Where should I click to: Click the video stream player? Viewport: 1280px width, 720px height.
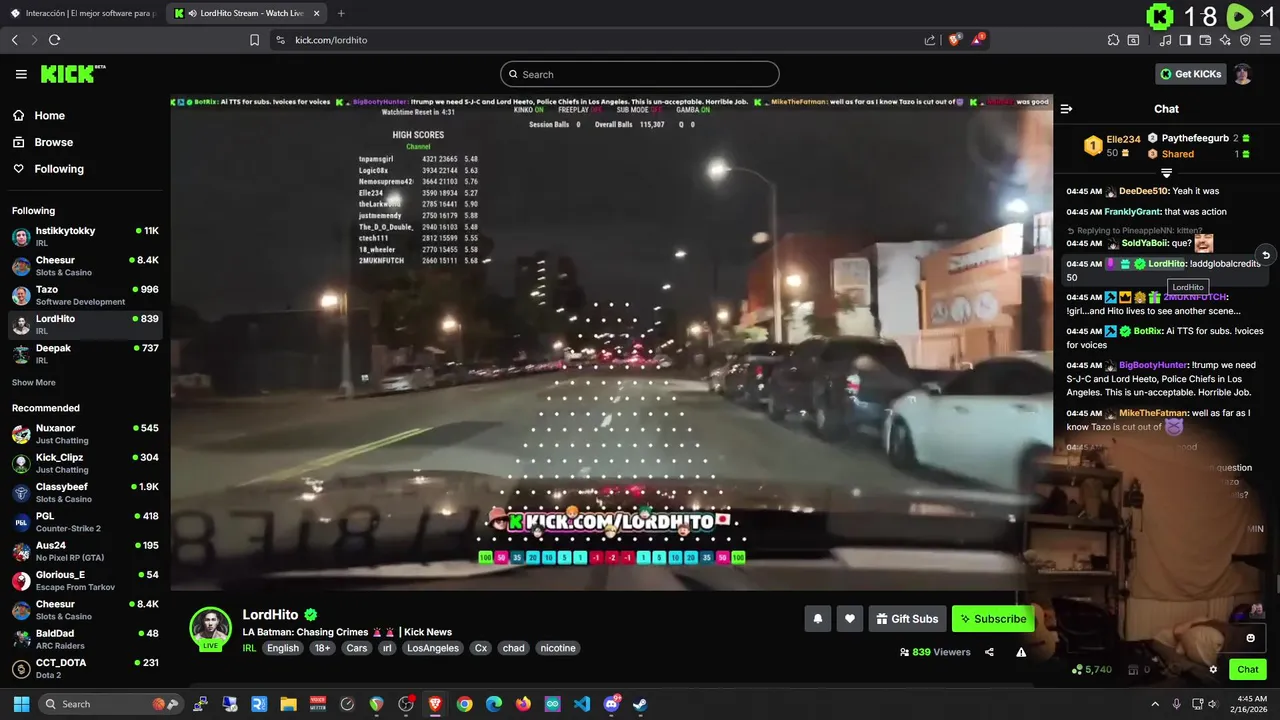click(611, 343)
